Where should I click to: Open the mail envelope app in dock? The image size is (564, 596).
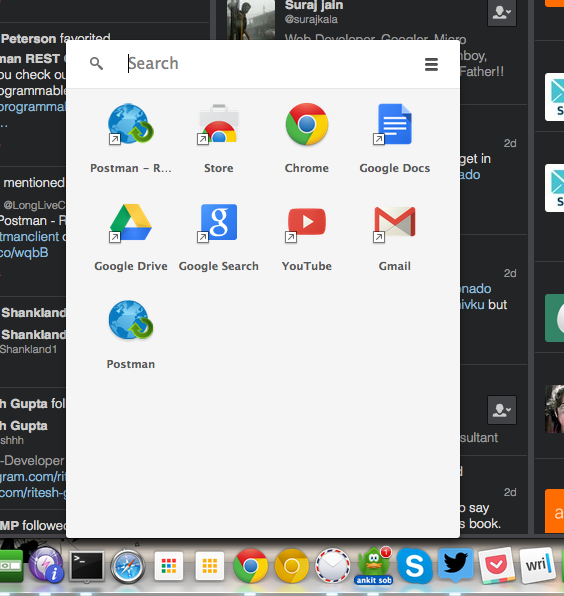pyautogui.click(x=333, y=566)
